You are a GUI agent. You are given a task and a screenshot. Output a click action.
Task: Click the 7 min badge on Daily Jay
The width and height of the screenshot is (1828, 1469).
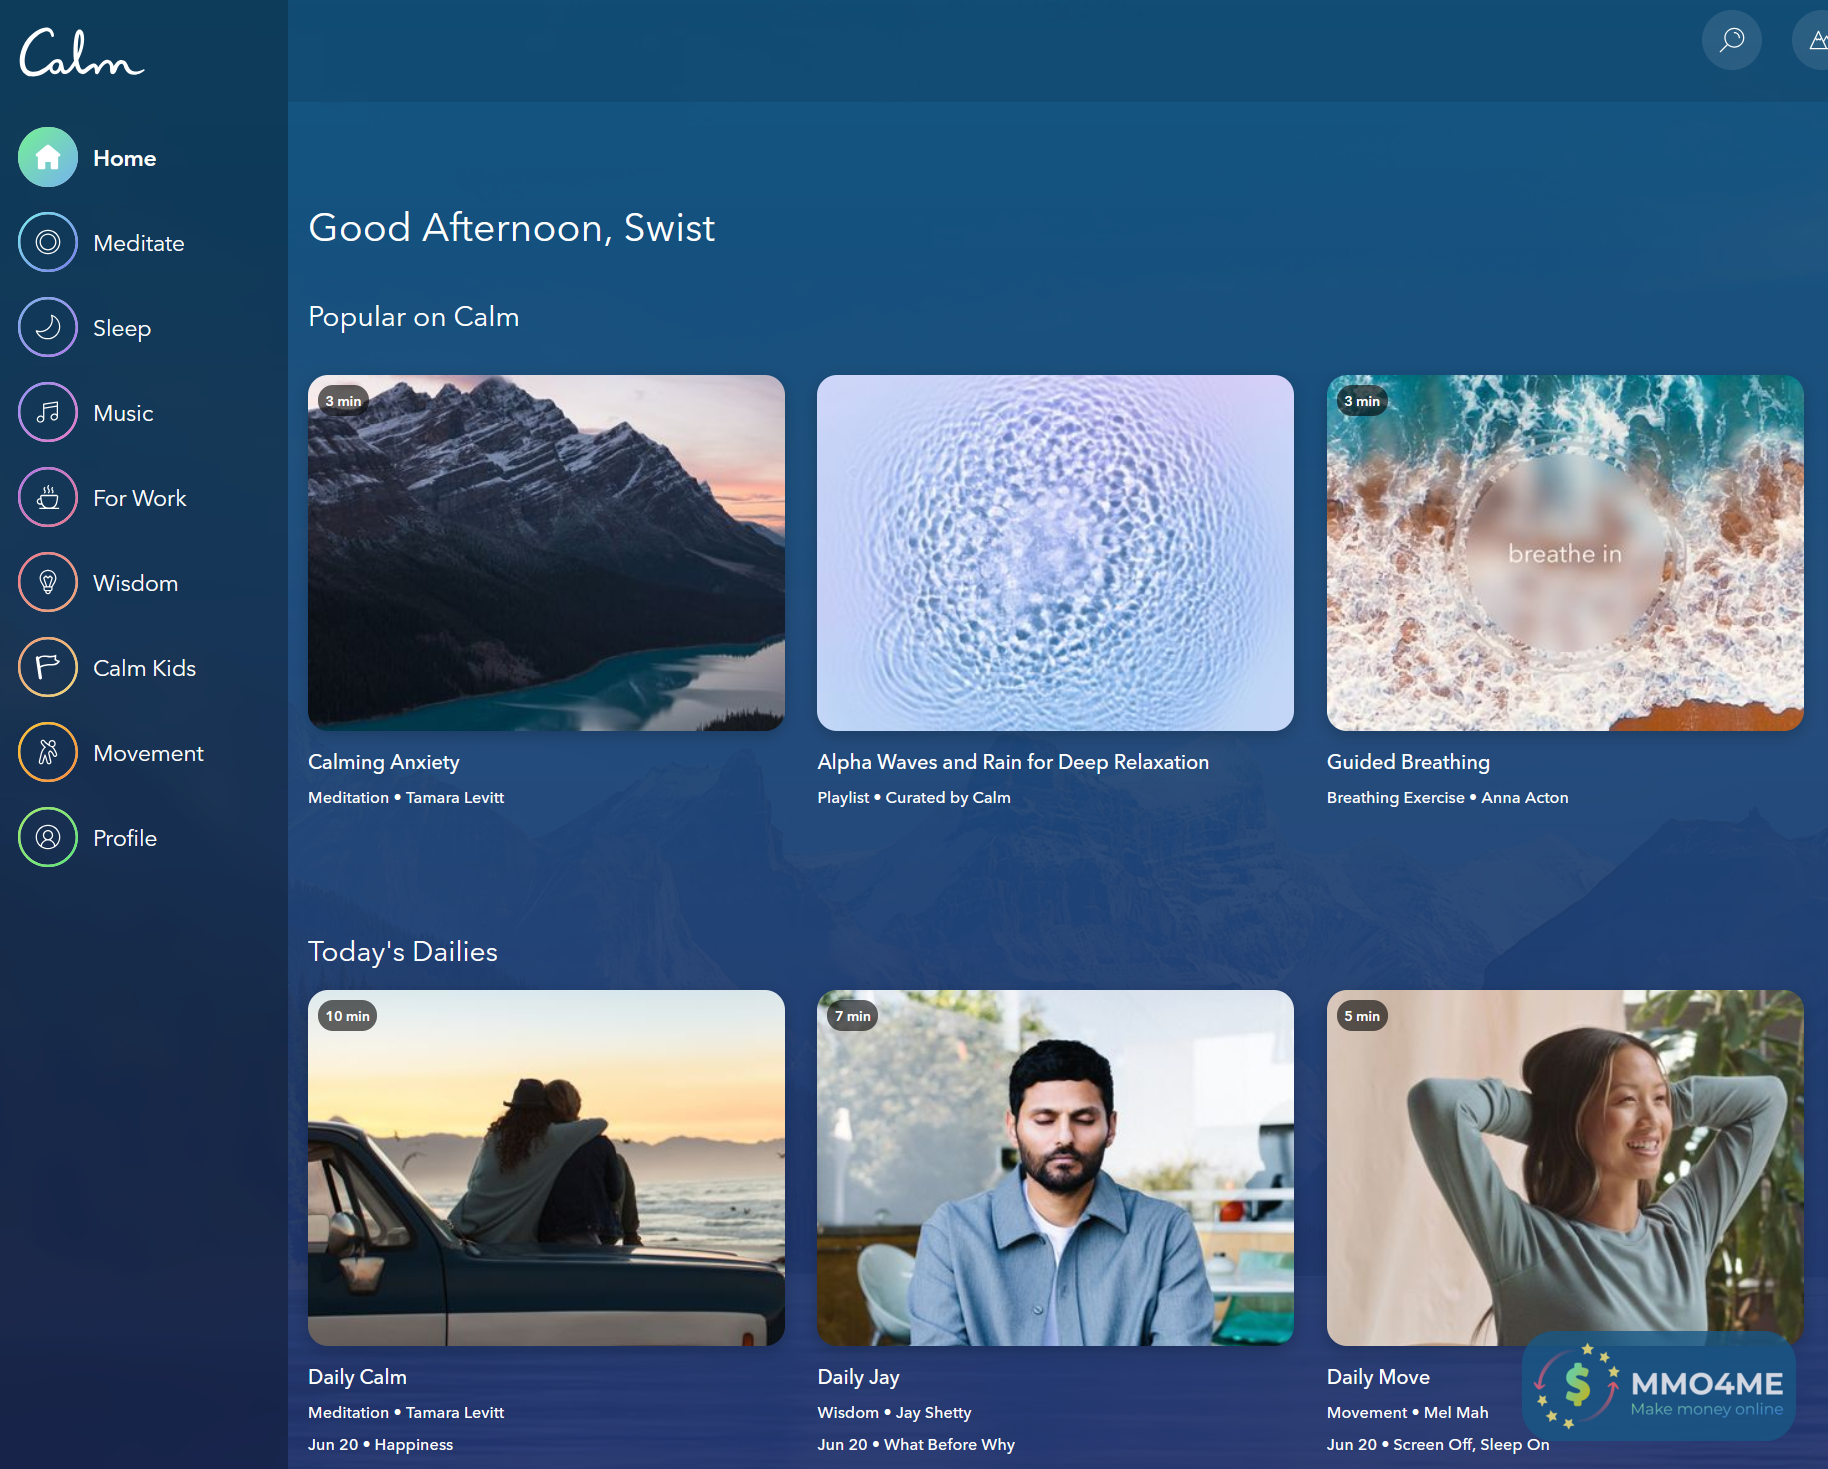click(852, 1016)
